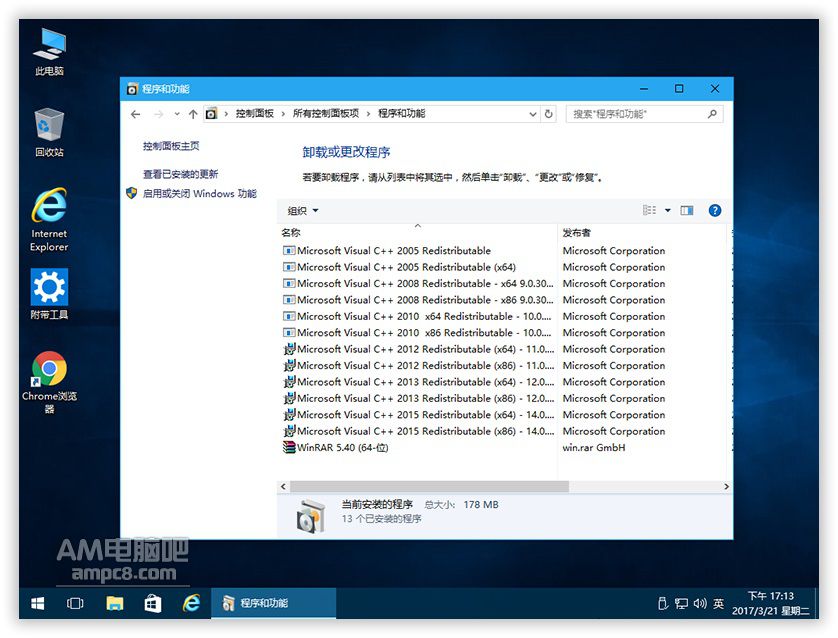Image resolution: width=838 pixels, height=638 pixels.
Task: Open the network tray icon
Action: (x=681, y=604)
